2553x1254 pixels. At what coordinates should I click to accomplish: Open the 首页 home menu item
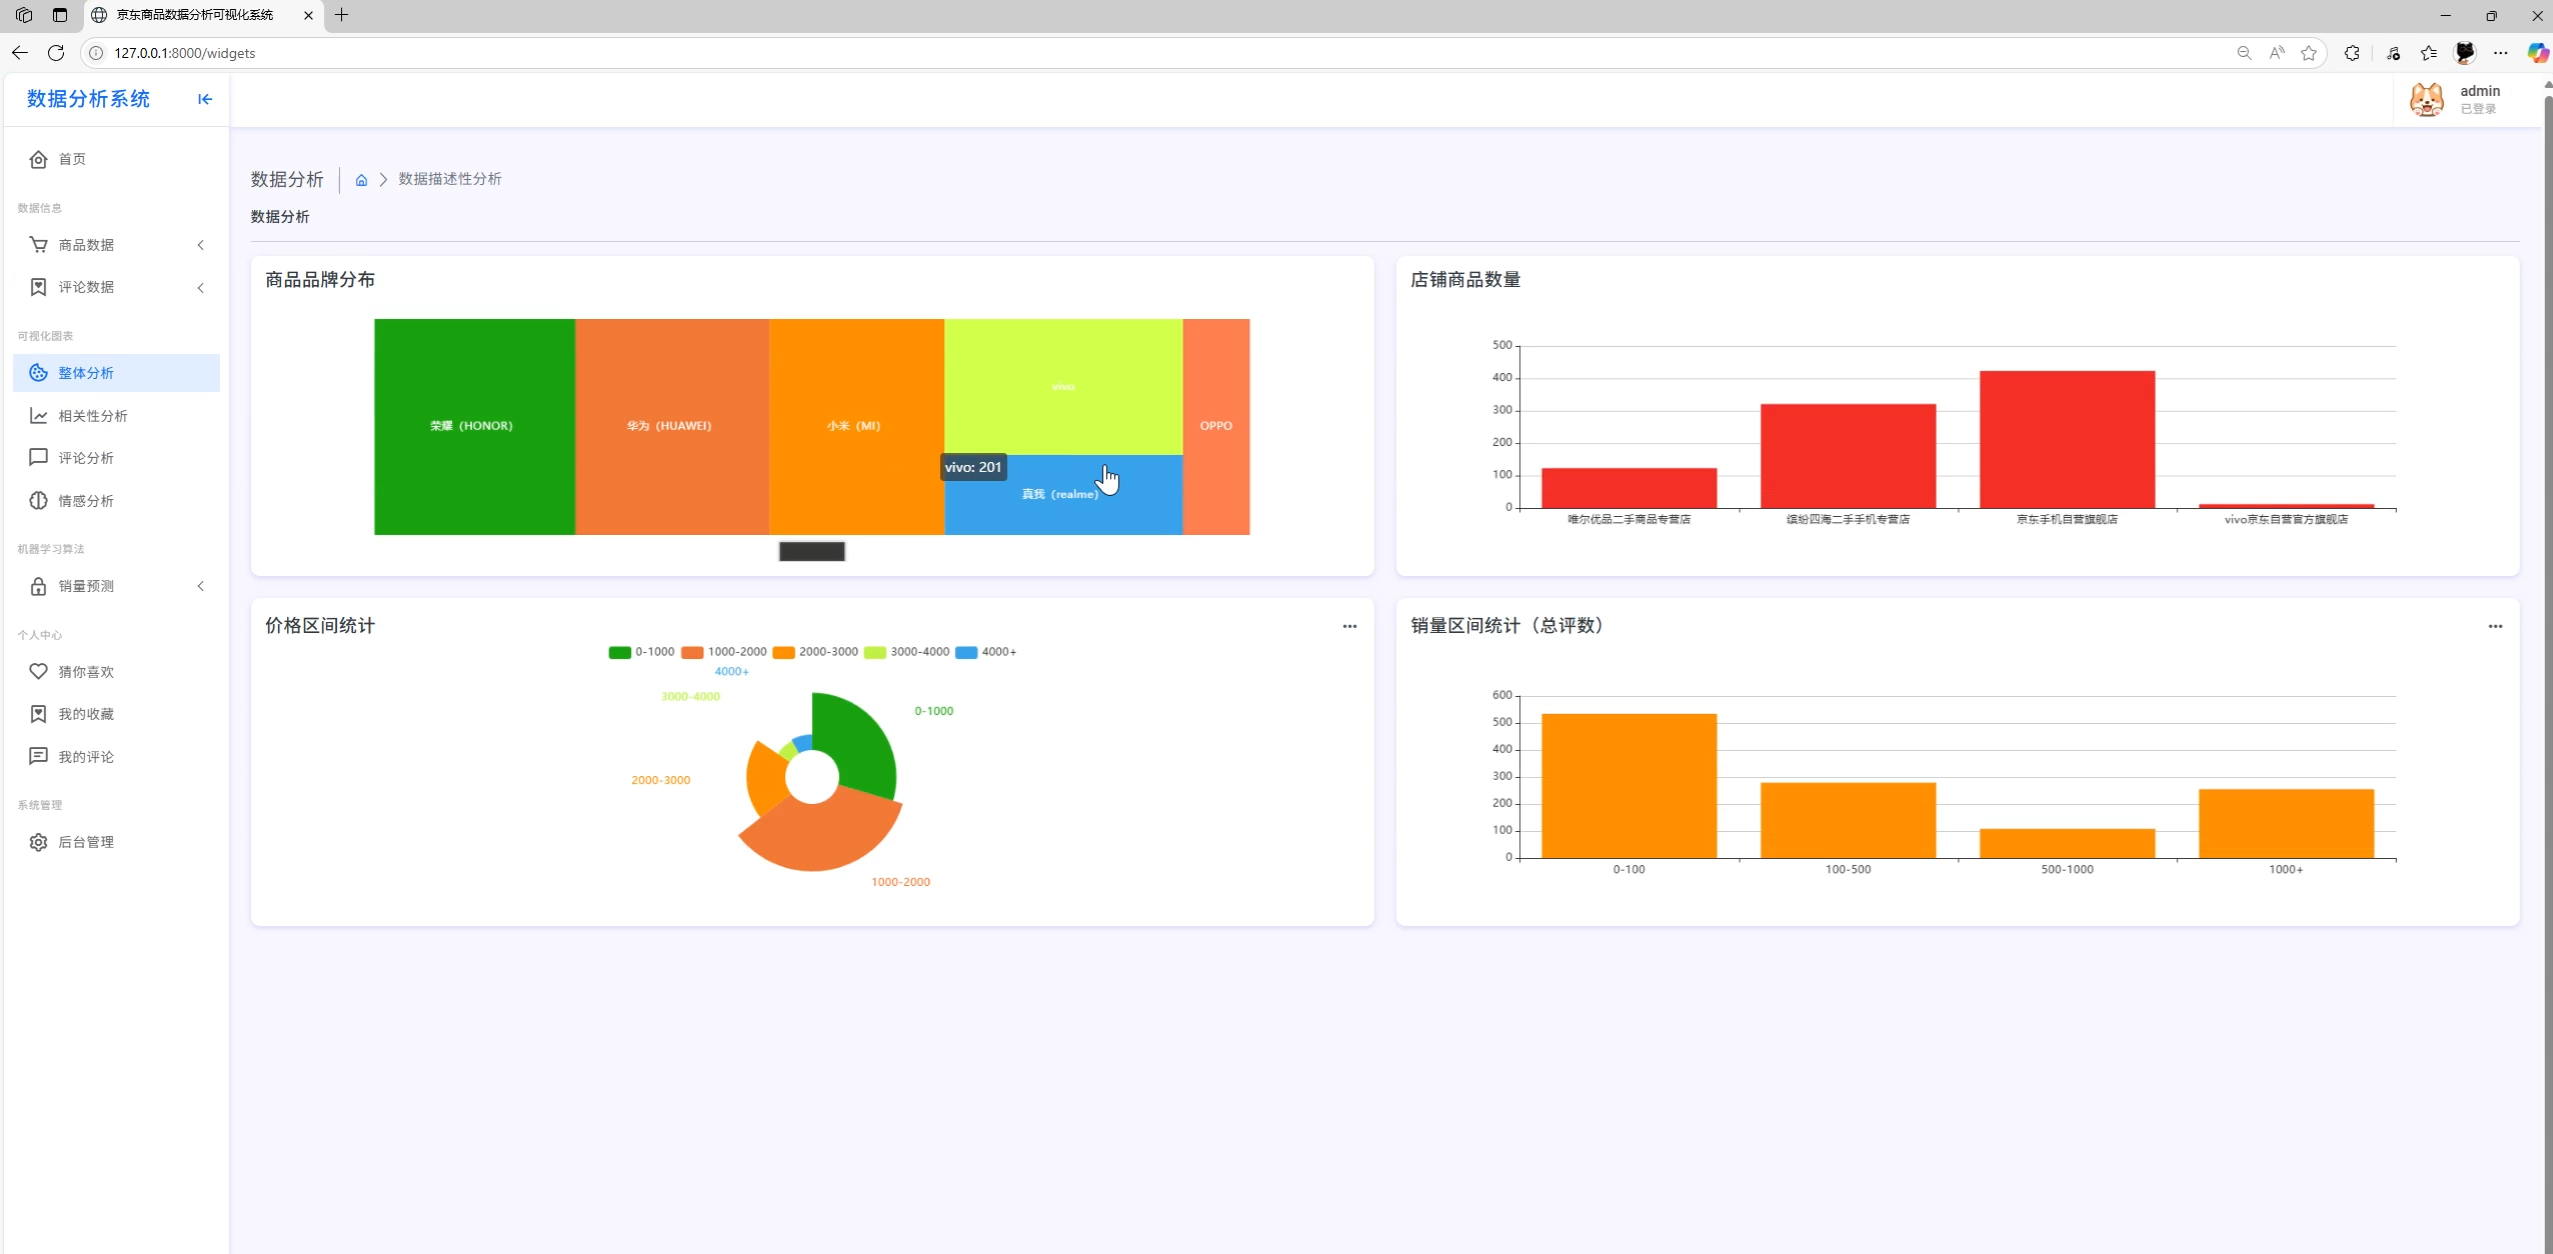[116, 159]
